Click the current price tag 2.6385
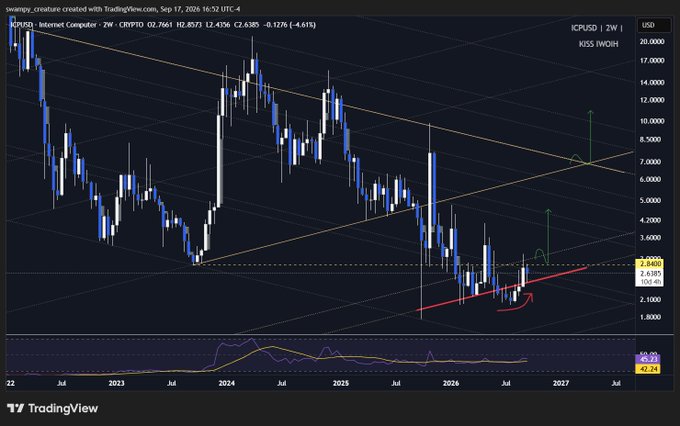680x426 pixels. (649, 273)
